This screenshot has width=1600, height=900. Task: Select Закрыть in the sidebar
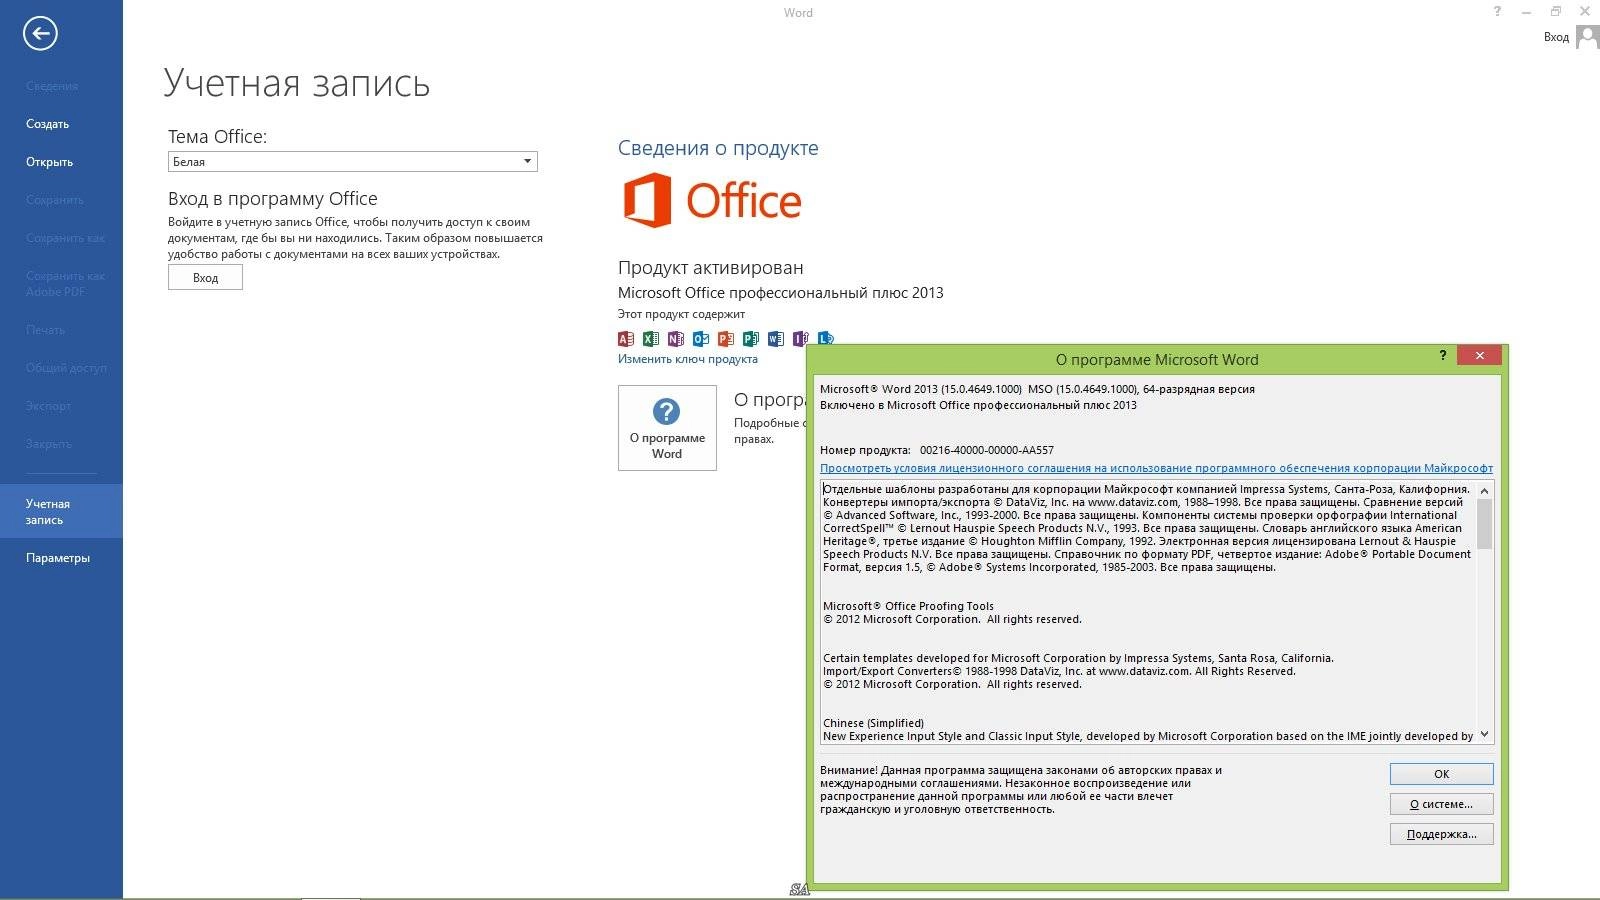point(48,444)
